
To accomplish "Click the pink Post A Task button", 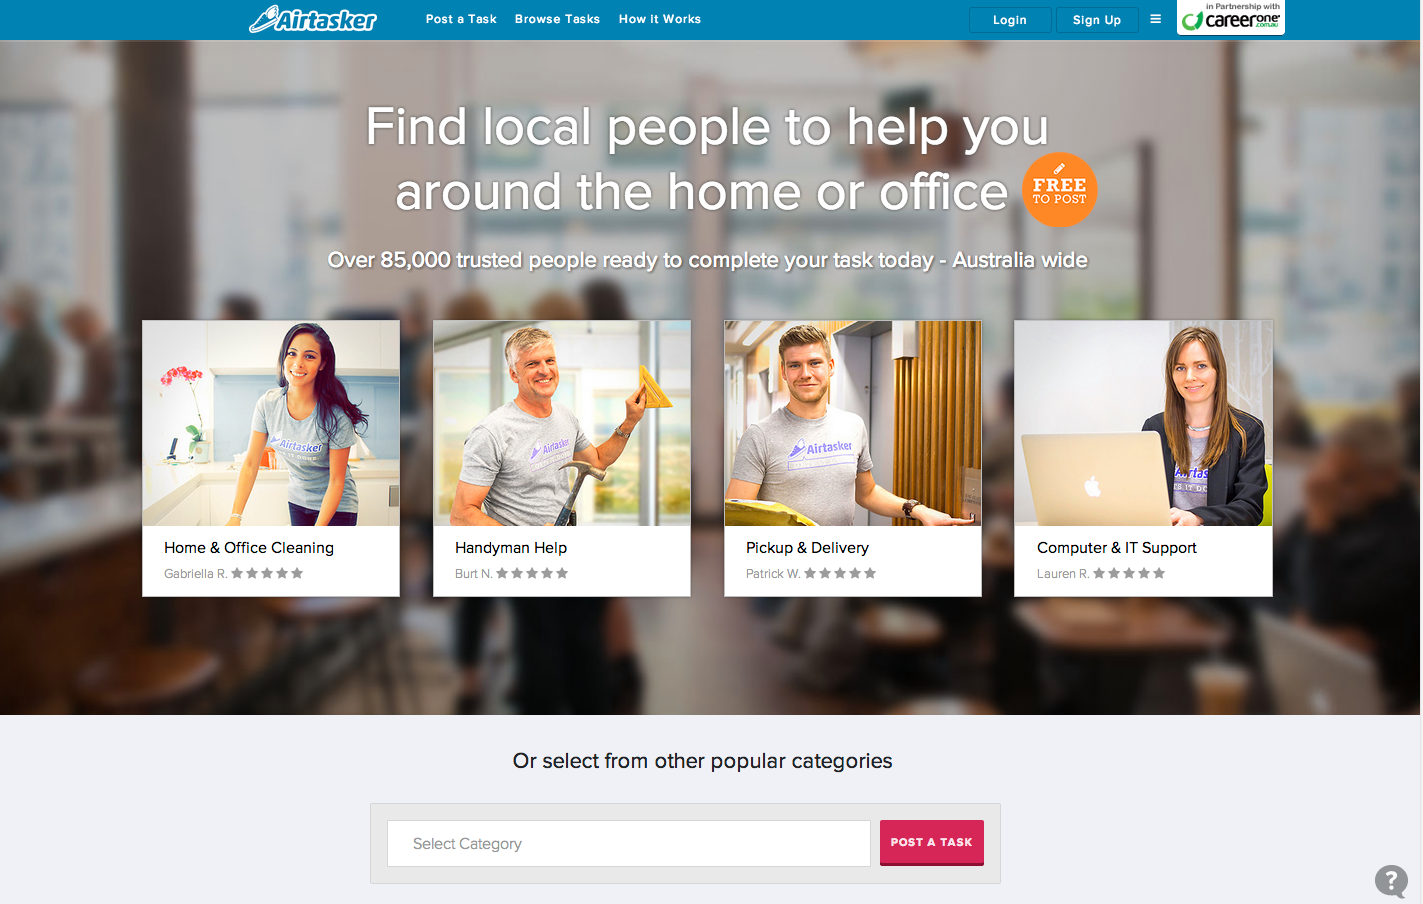I will 932,842.
